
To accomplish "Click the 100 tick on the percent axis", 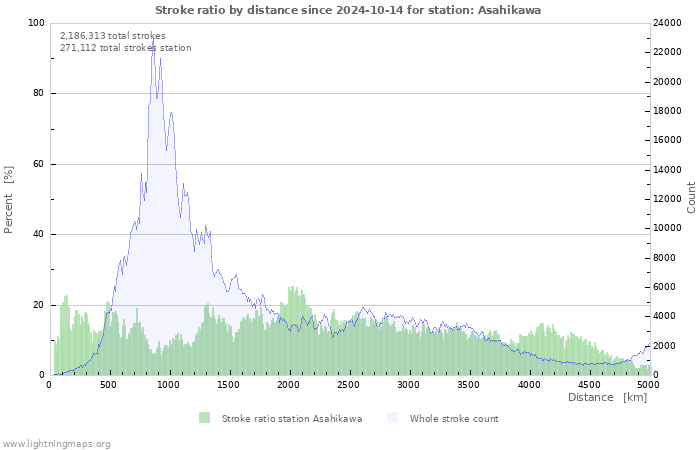I will point(36,23).
